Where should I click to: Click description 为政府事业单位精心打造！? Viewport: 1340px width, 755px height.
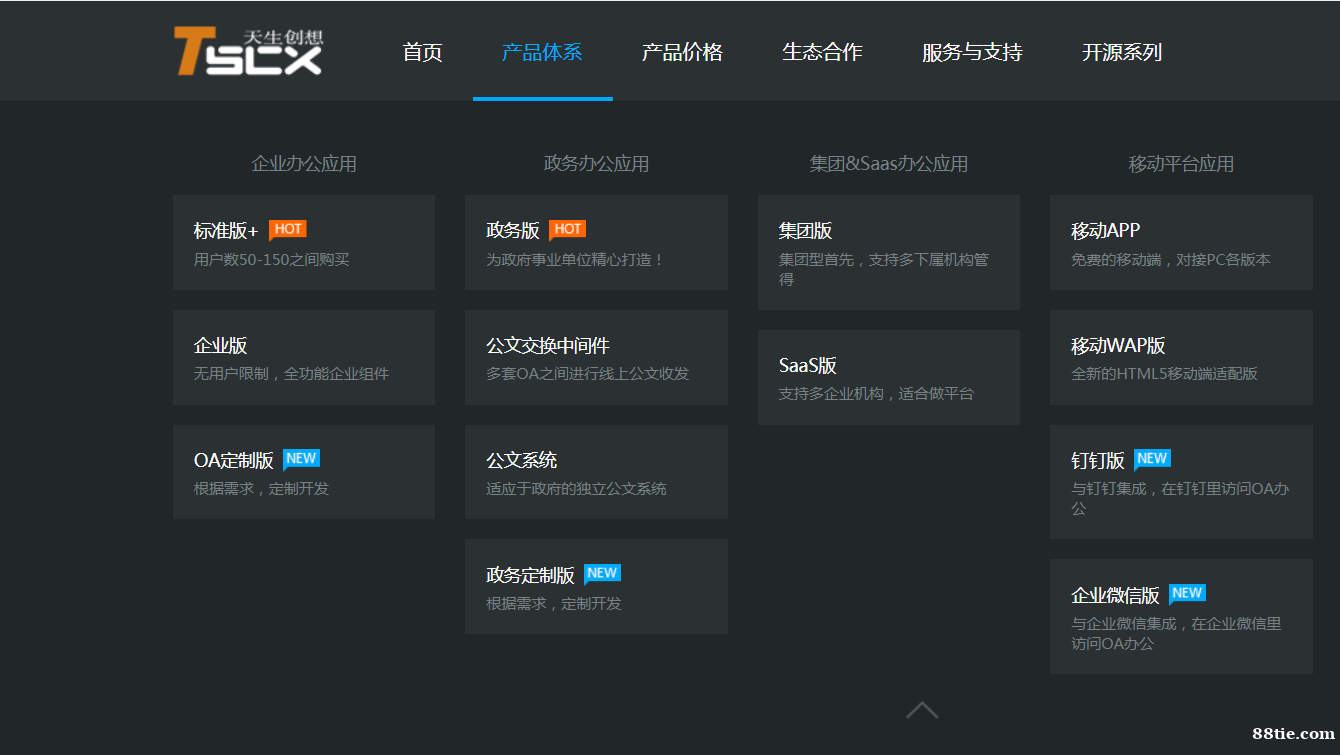(x=576, y=260)
